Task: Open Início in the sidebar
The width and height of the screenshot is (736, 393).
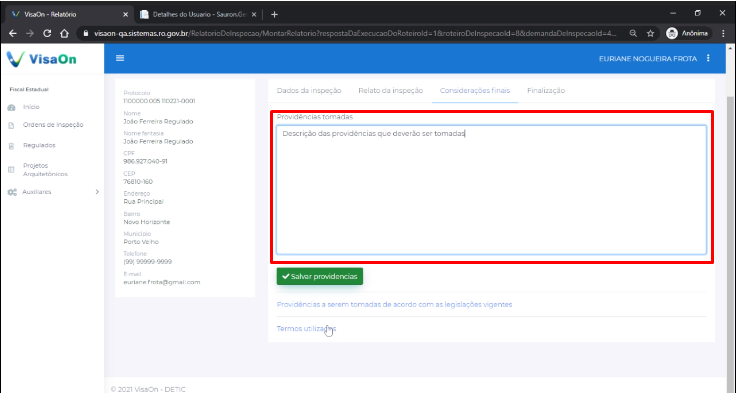Action: pos(31,107)
